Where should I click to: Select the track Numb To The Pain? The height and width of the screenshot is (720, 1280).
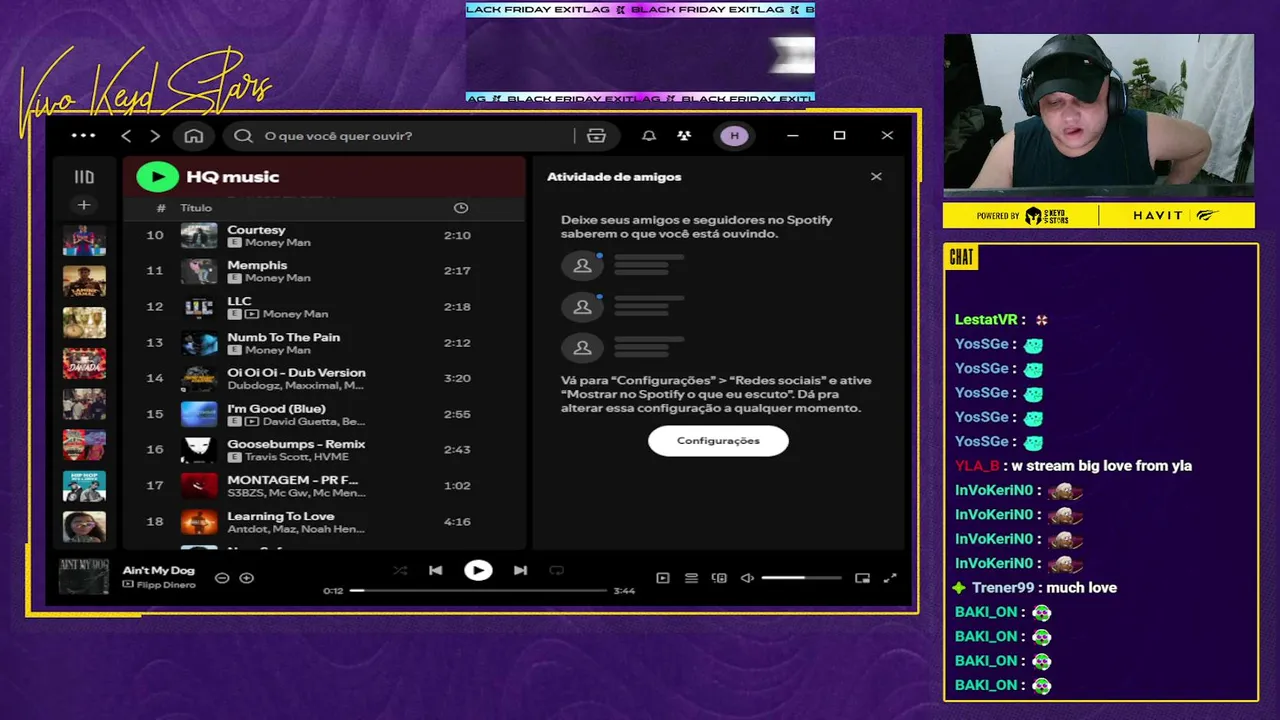click(x=323, y=343)
